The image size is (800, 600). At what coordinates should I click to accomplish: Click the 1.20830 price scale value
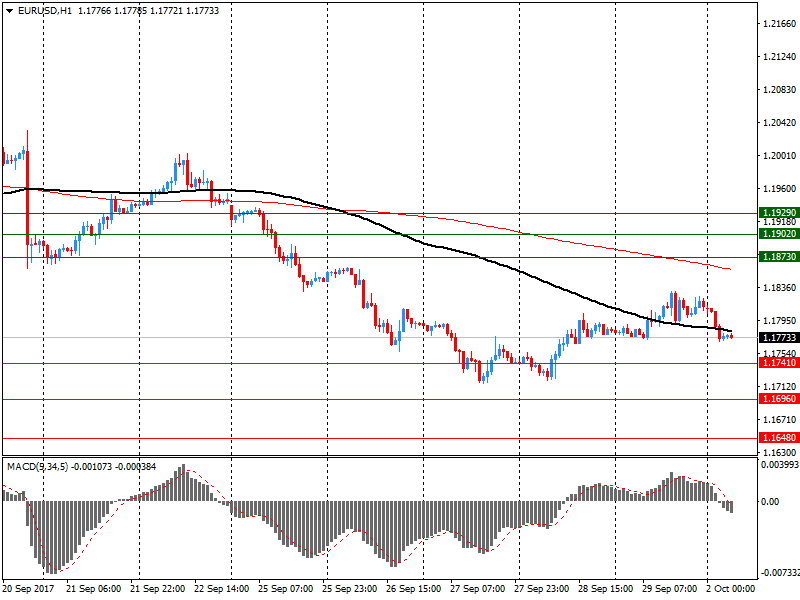(x=780, y=90)
